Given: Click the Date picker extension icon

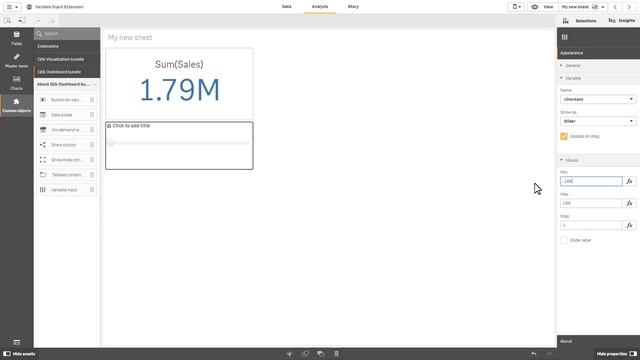Looking at the screenshot, I should click(x=43, y=115).
